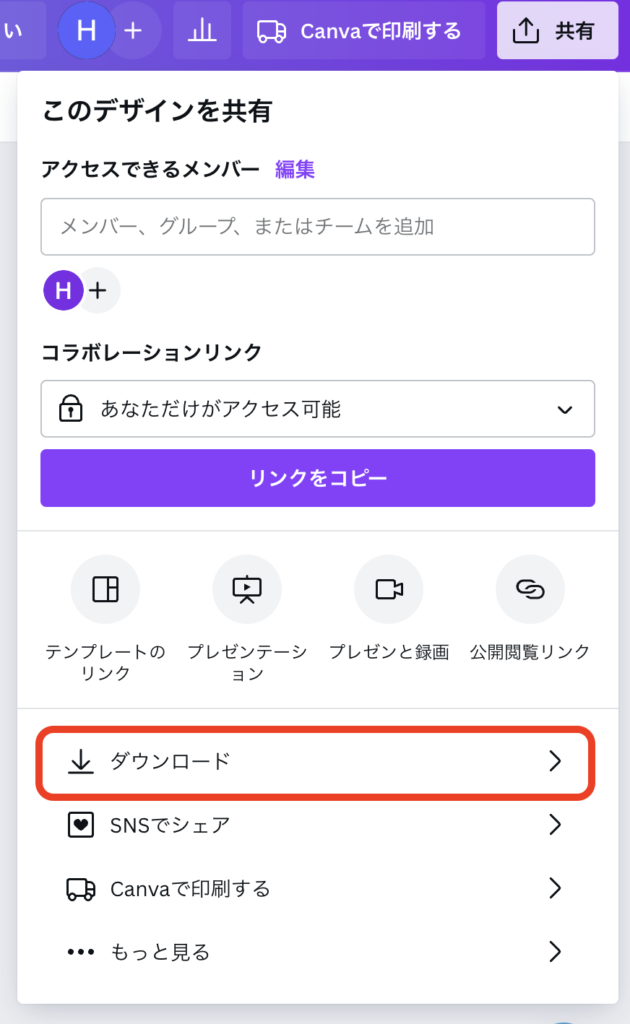
Task: Click the plus icon beside top avatar
Action: [133, 31]
